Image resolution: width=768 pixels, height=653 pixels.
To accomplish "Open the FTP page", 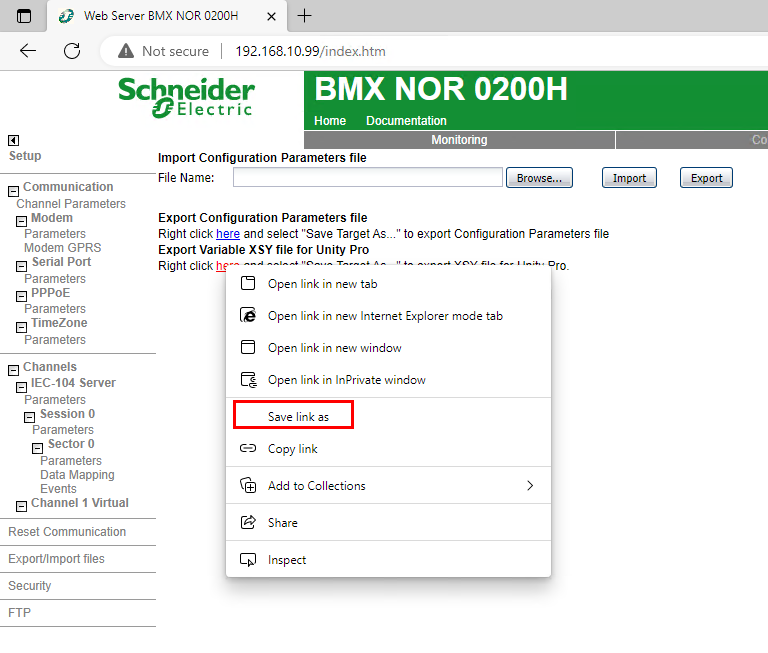I will click(x=19, y=613).
